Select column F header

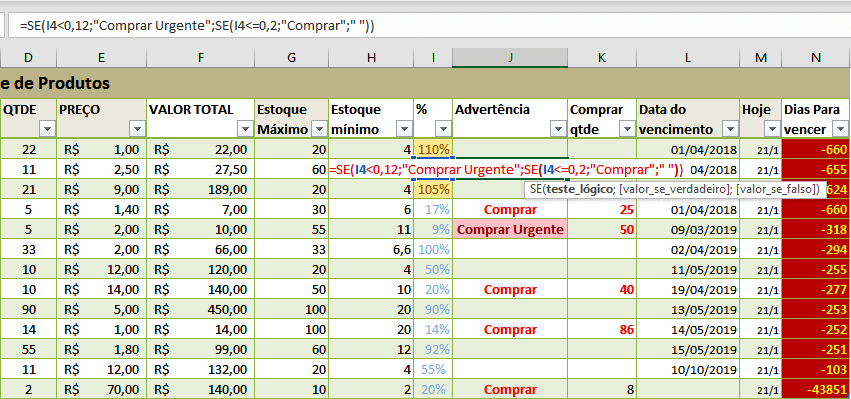pos(201,58)
